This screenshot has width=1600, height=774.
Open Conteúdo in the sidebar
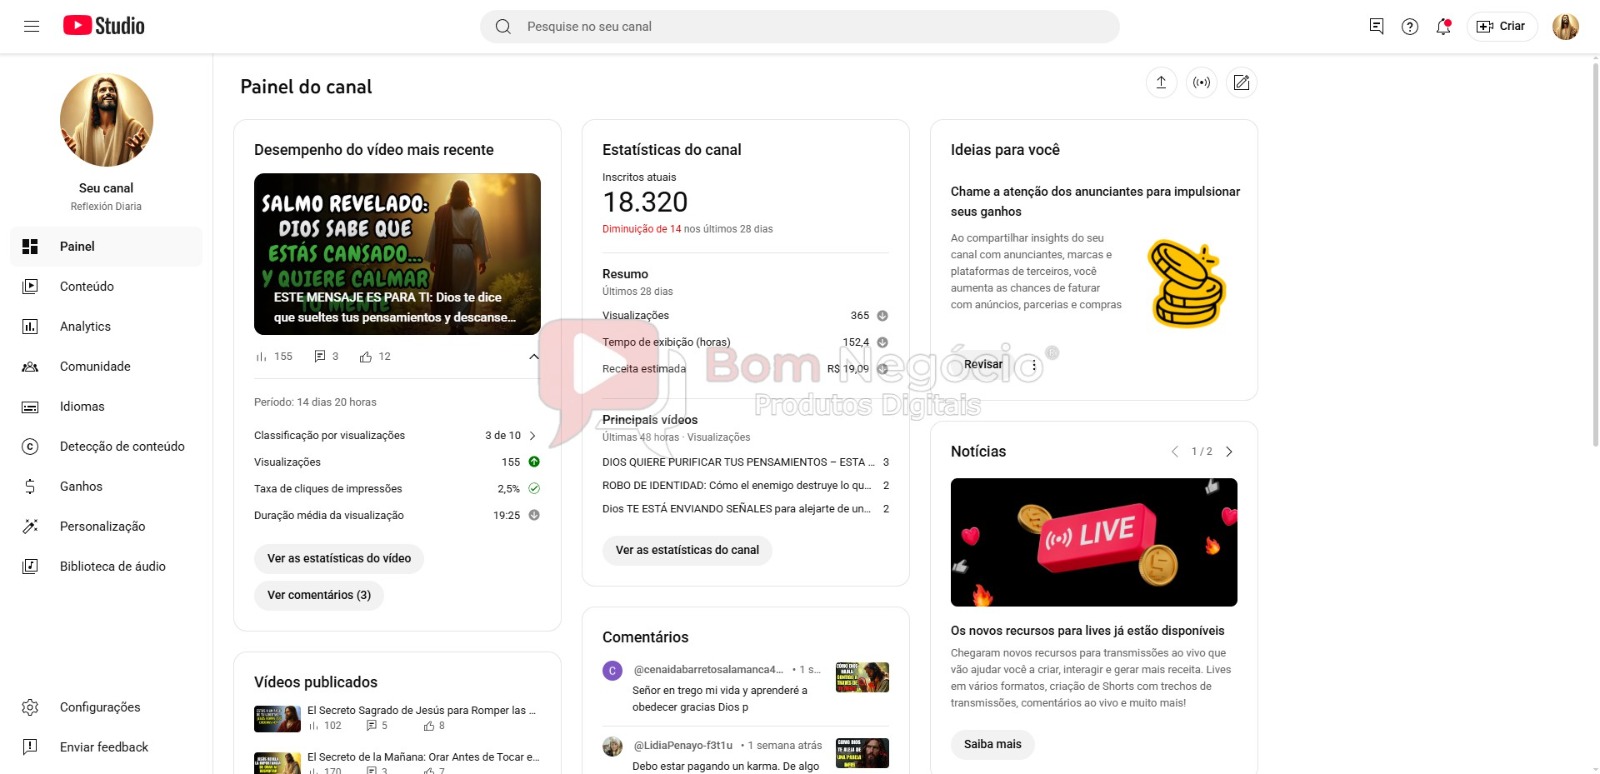pyautogui.click(x=106, y=286)
